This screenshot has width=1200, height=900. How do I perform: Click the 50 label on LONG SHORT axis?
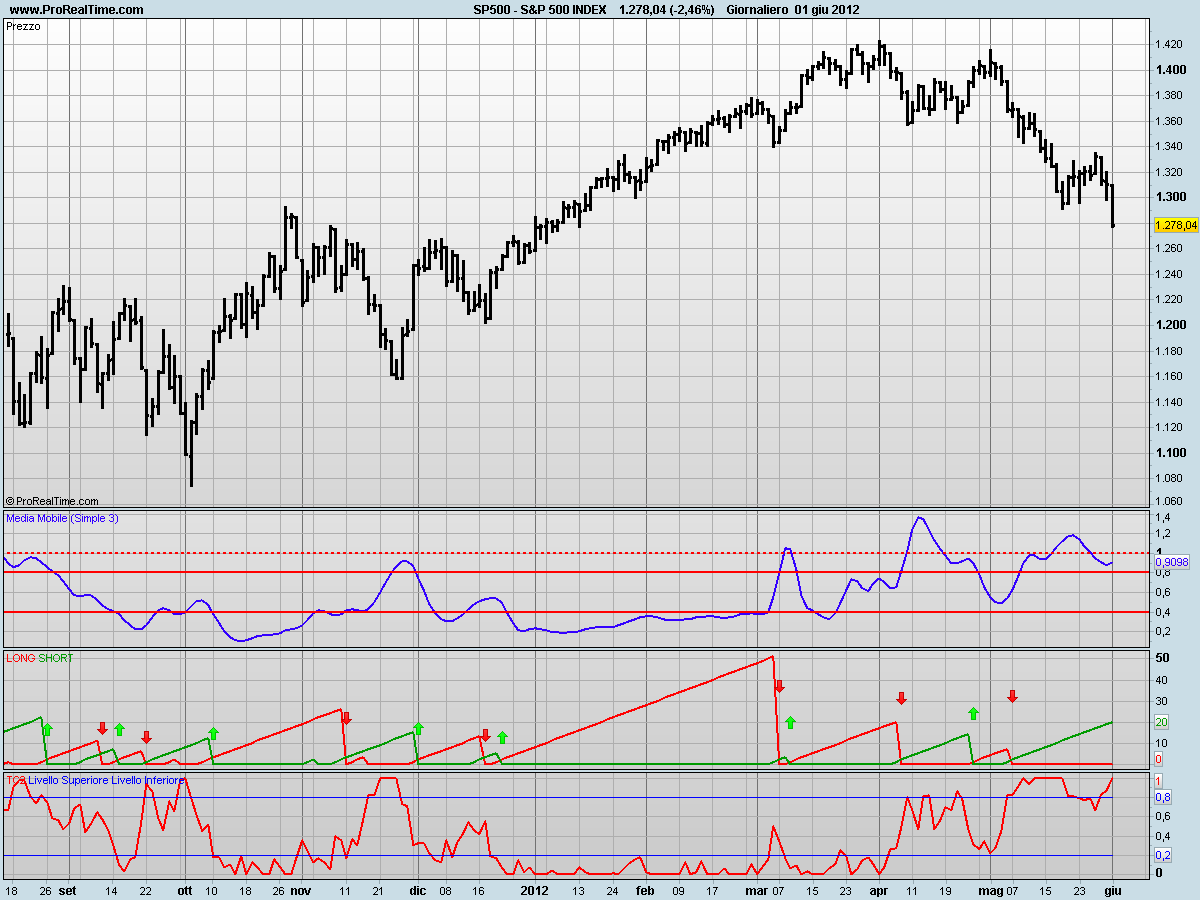[x=1162, y=658]
